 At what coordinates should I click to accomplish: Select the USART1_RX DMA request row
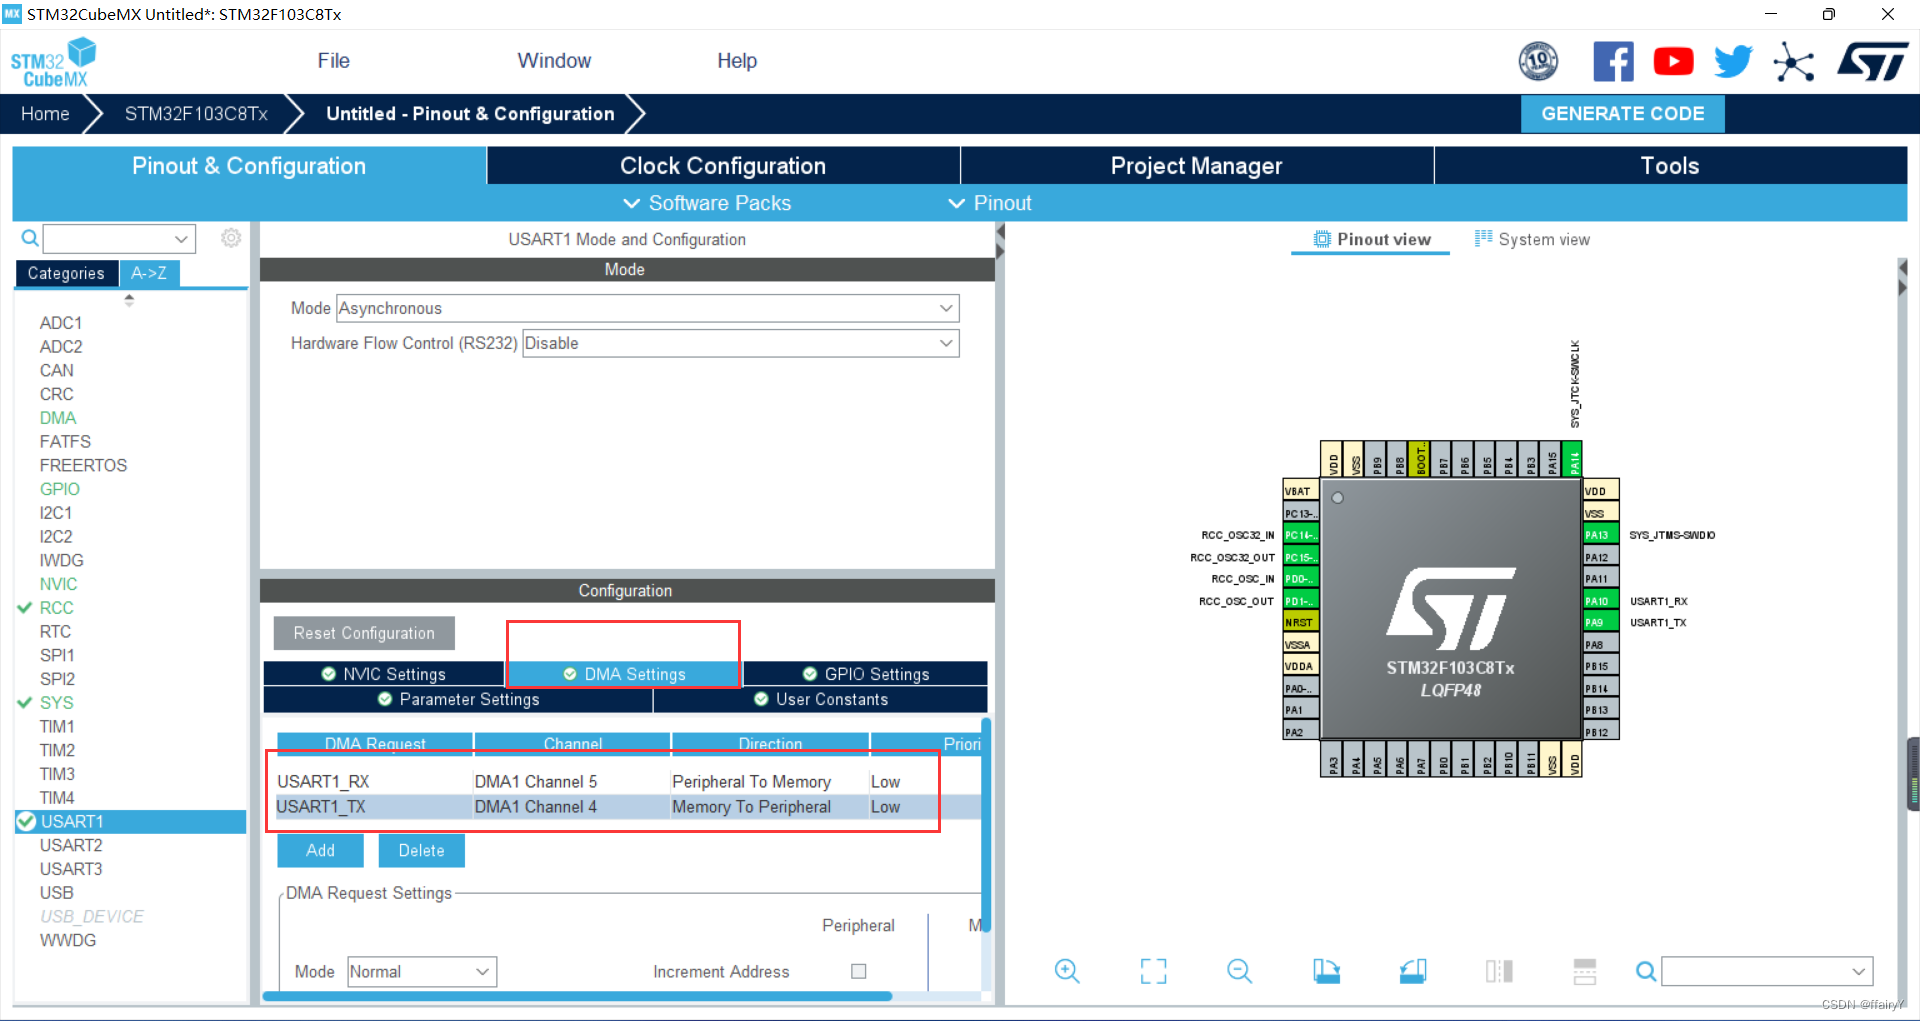click(x=628, y=782)
